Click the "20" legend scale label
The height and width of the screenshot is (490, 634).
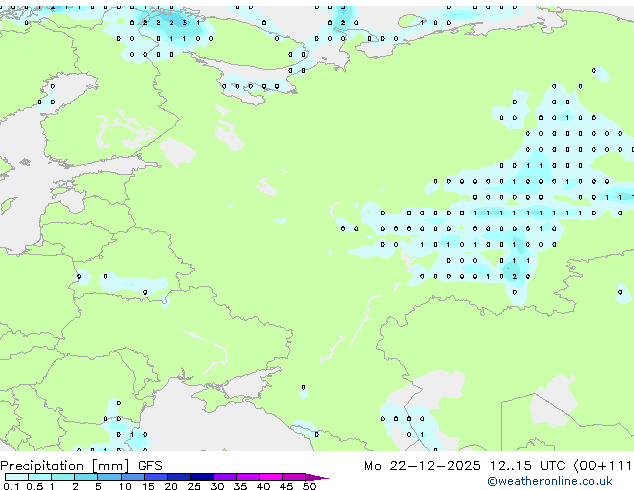click(171, 486)
